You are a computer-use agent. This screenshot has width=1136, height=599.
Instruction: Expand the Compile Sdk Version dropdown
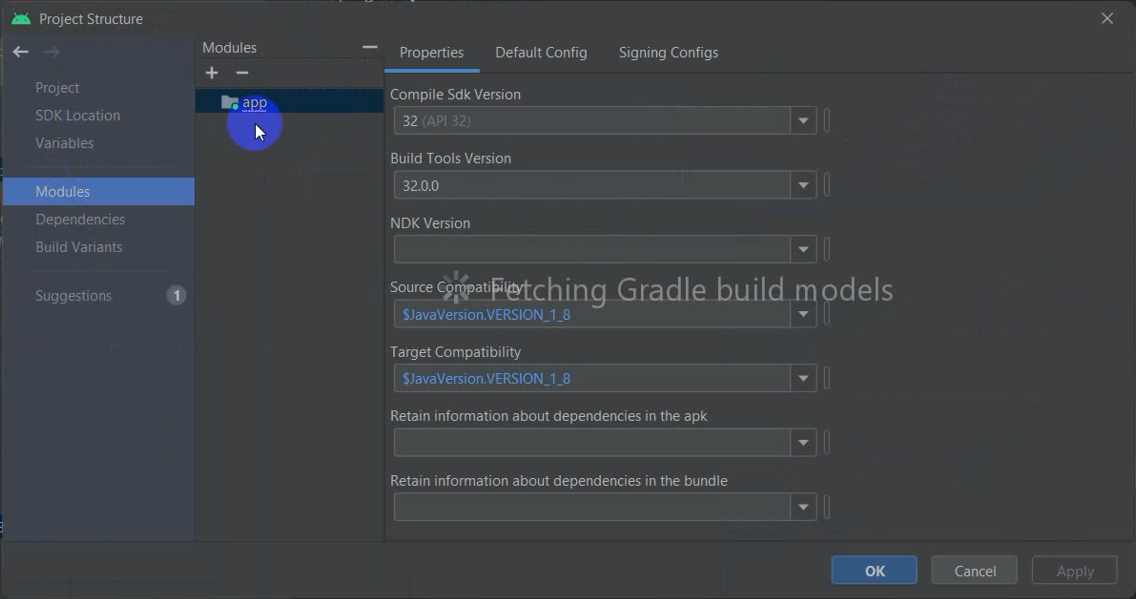[x=803, y=121]
